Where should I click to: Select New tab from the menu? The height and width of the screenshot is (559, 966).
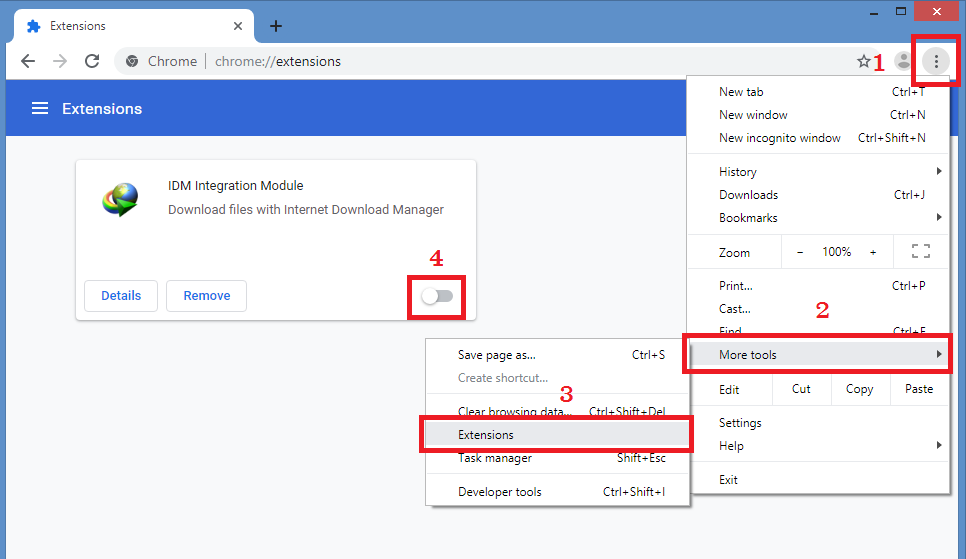818,92
